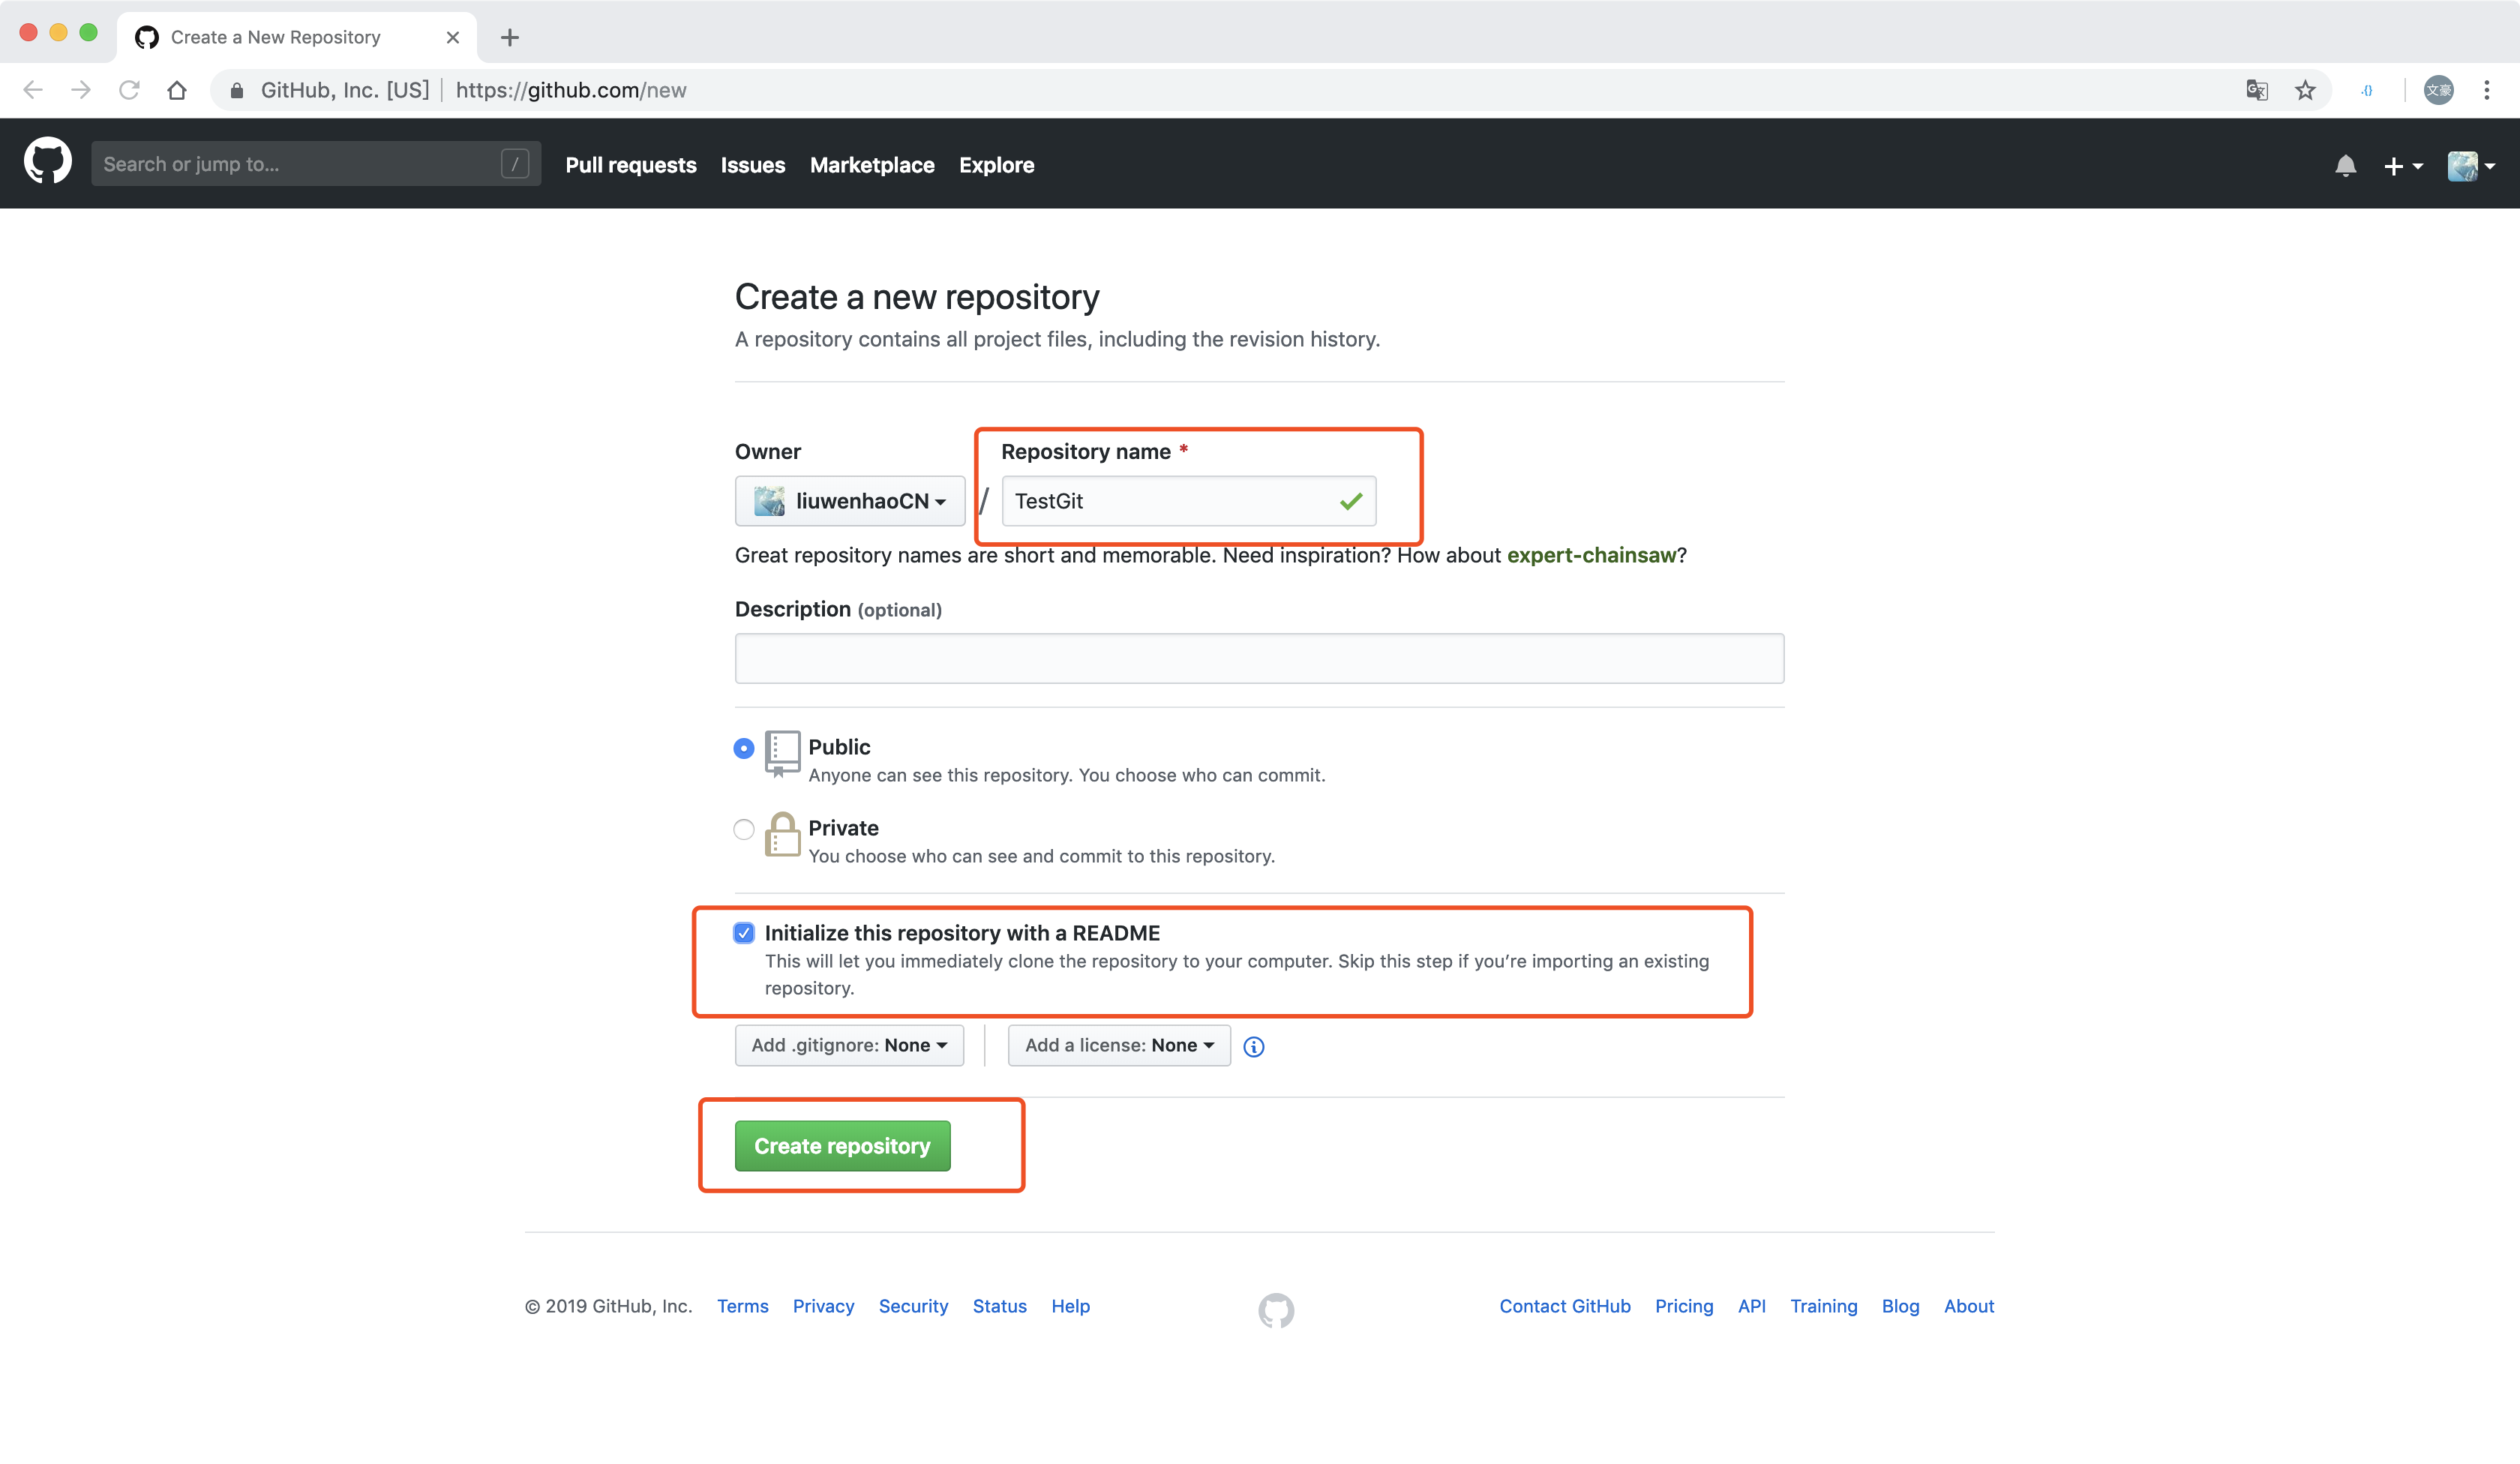Open Issues in the navbar
Viewport: 2520px width, 1464px height.
pyautogui.click(x=753, y=165)
